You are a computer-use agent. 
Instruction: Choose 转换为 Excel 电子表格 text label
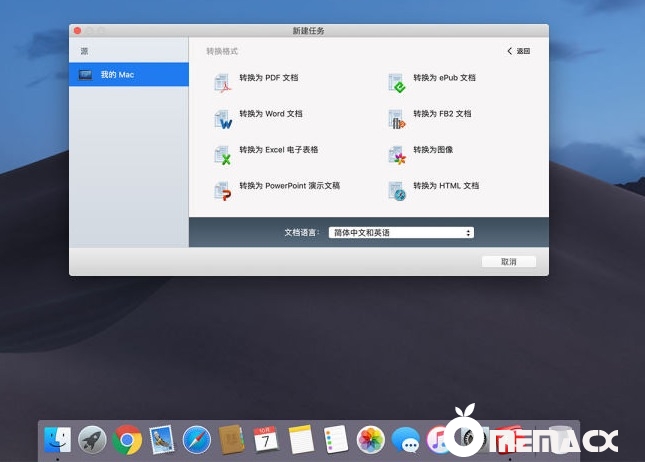pos(278,150)
